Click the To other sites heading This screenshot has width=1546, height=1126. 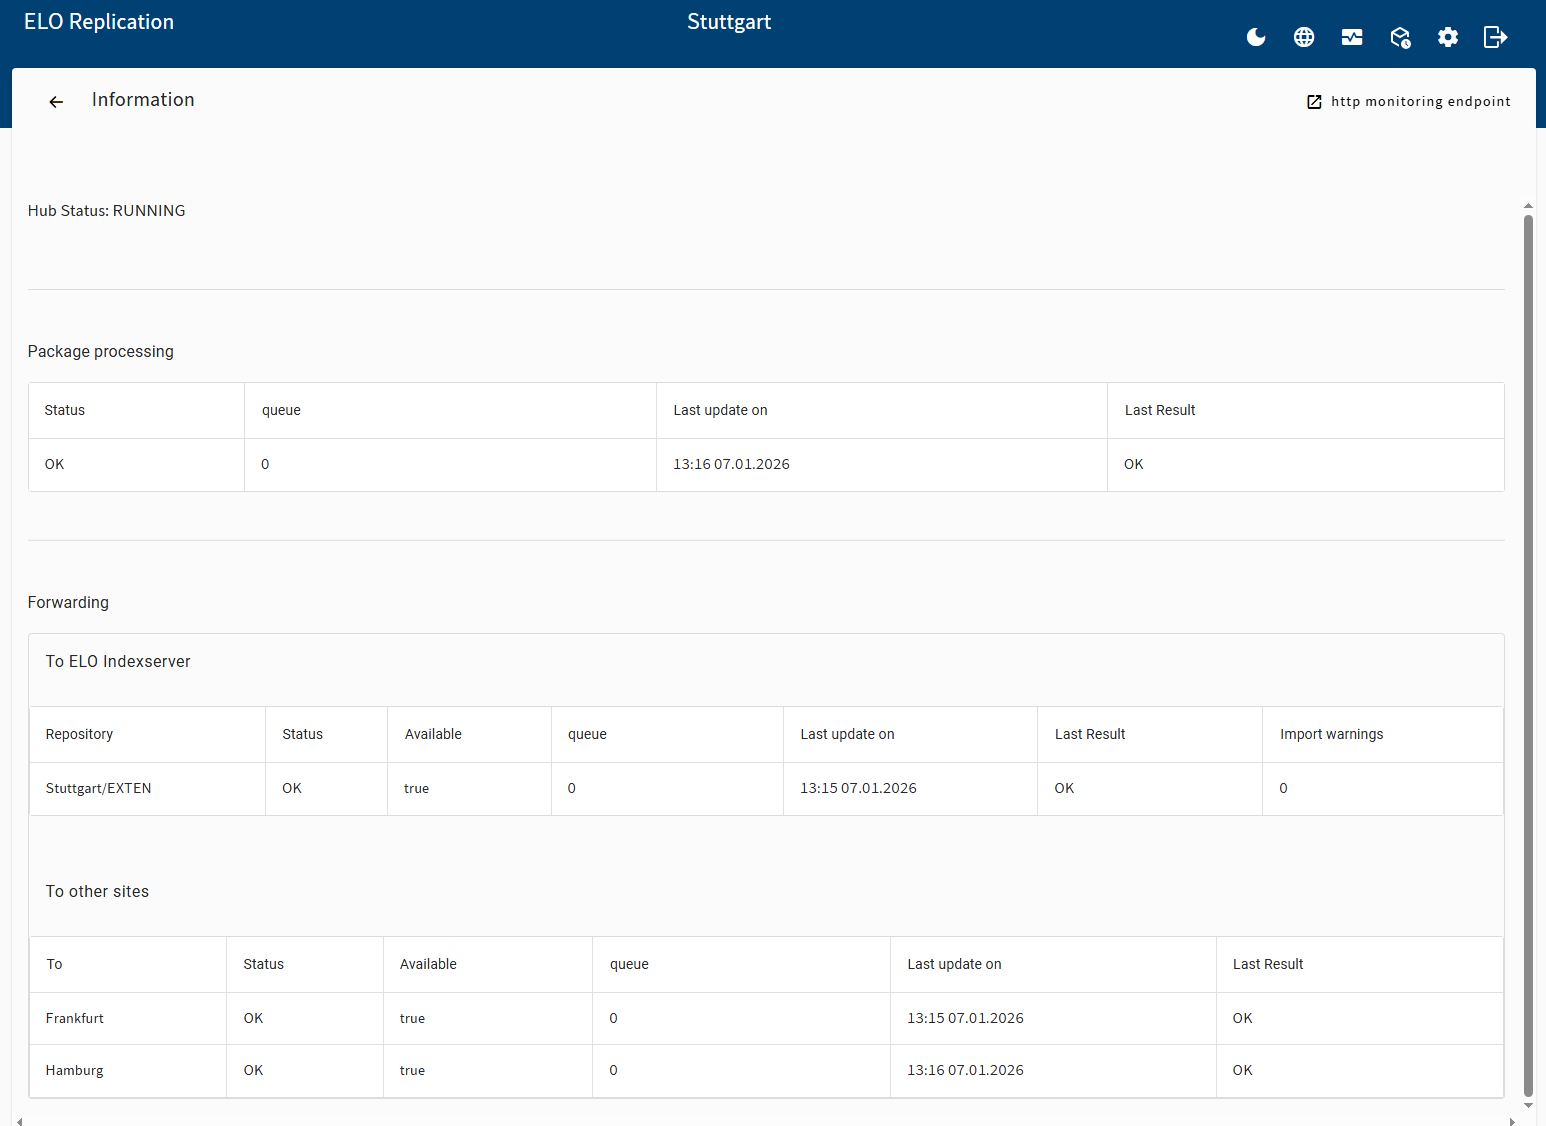click(97, 892)
